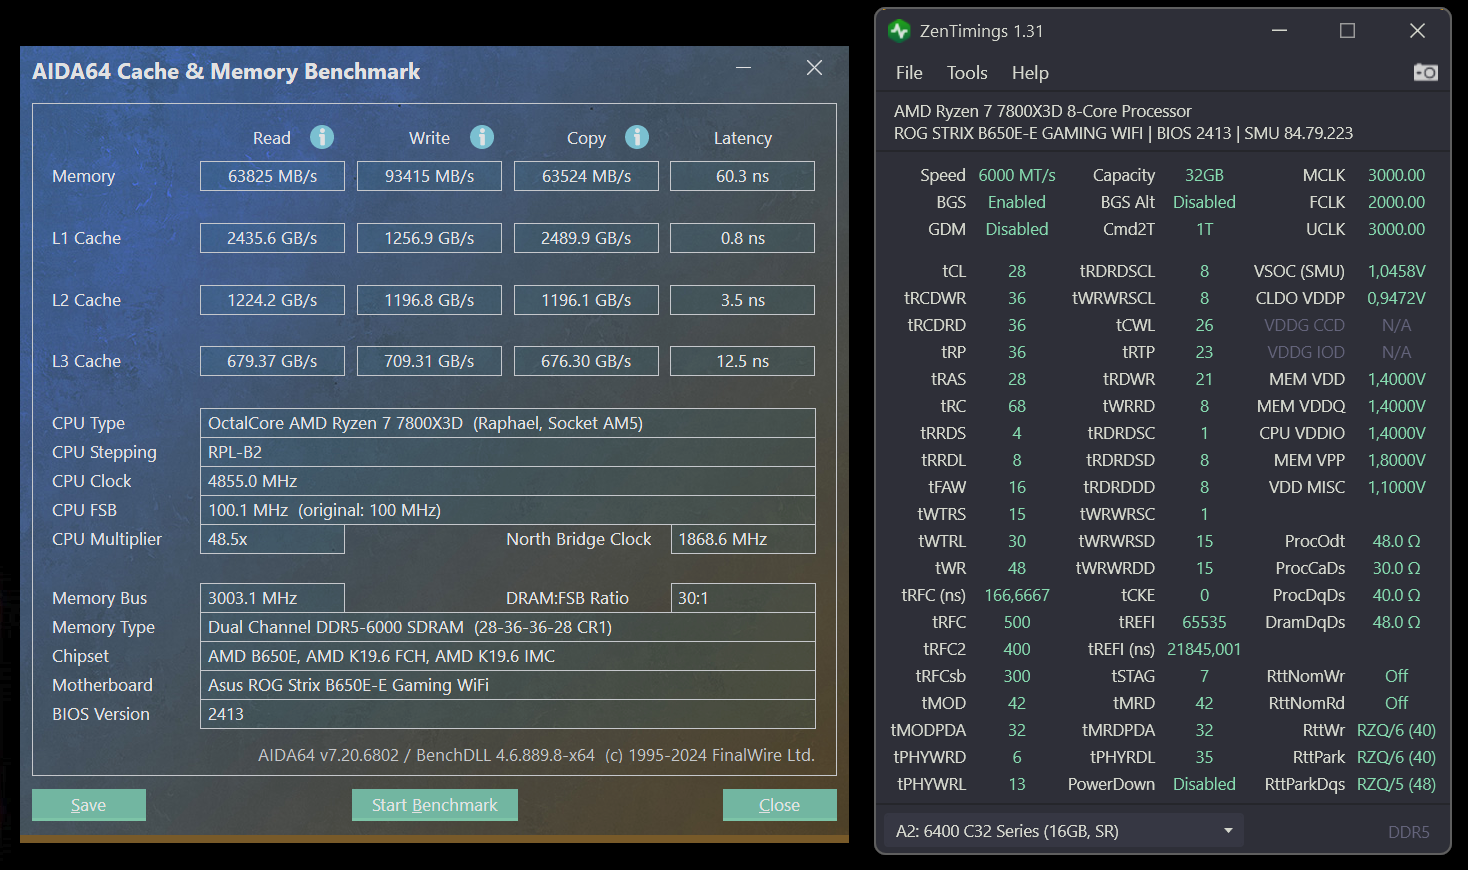Screen dimensions: 1468x870
Task: Click the Read info icon in AIDA64
Action: point(322,137)
